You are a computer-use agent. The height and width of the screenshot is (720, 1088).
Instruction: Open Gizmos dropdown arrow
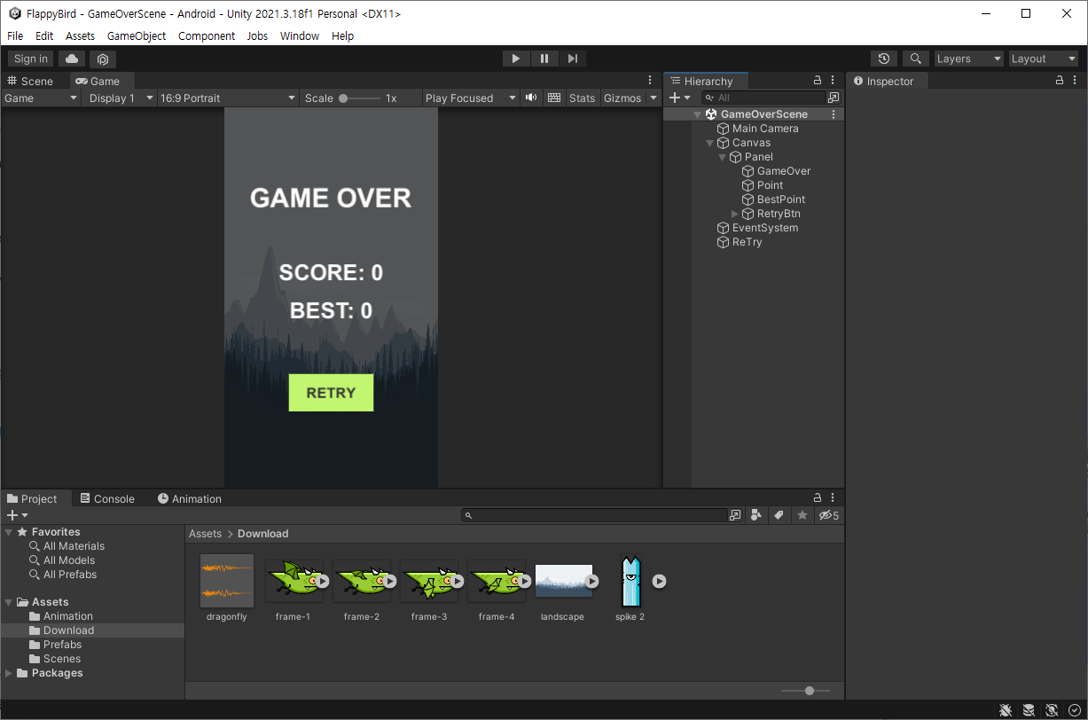click(x=653, y=98)
